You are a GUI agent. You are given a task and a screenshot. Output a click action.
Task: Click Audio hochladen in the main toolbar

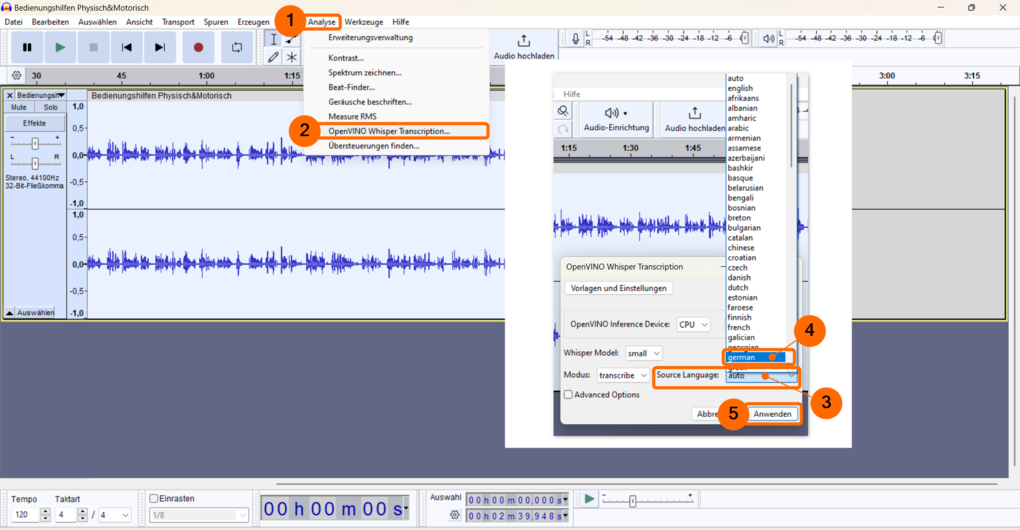524,47
